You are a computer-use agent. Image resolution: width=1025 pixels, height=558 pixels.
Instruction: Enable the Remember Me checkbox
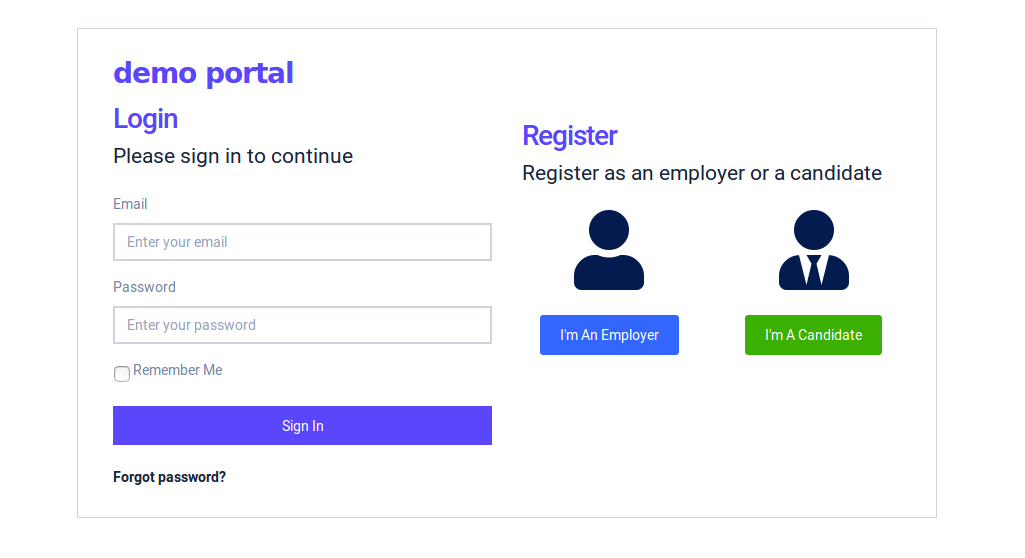pyautogui.click(x=122, y=374)
